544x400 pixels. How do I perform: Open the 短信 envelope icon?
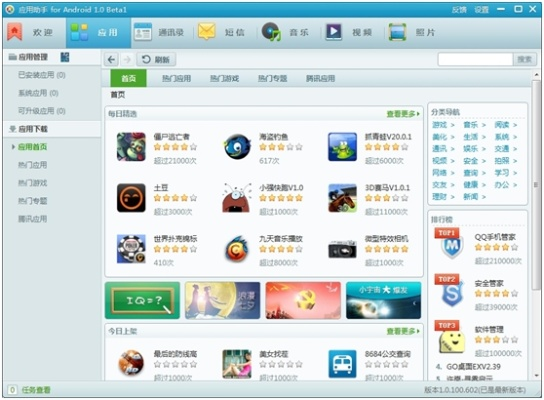click(x=206, y=32)
